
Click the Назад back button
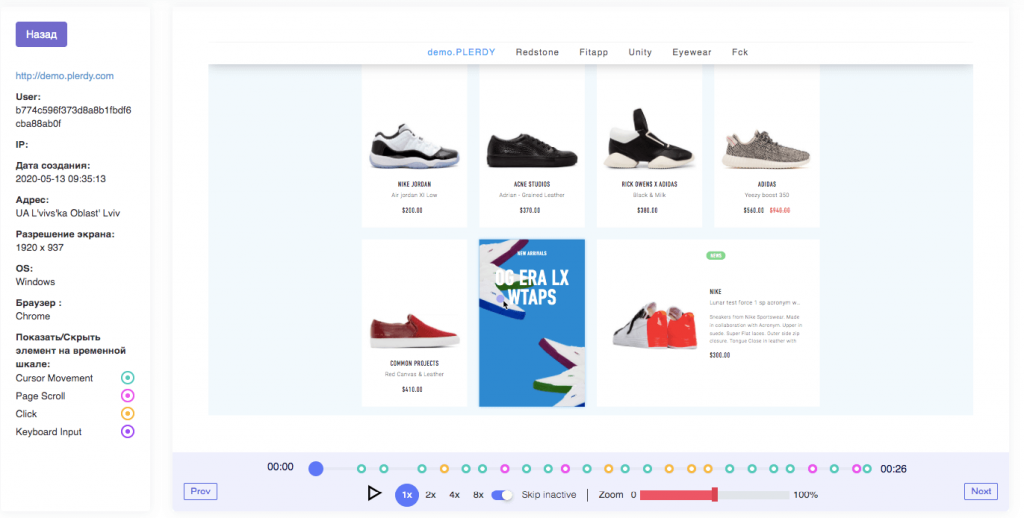(x=41, y=34)
